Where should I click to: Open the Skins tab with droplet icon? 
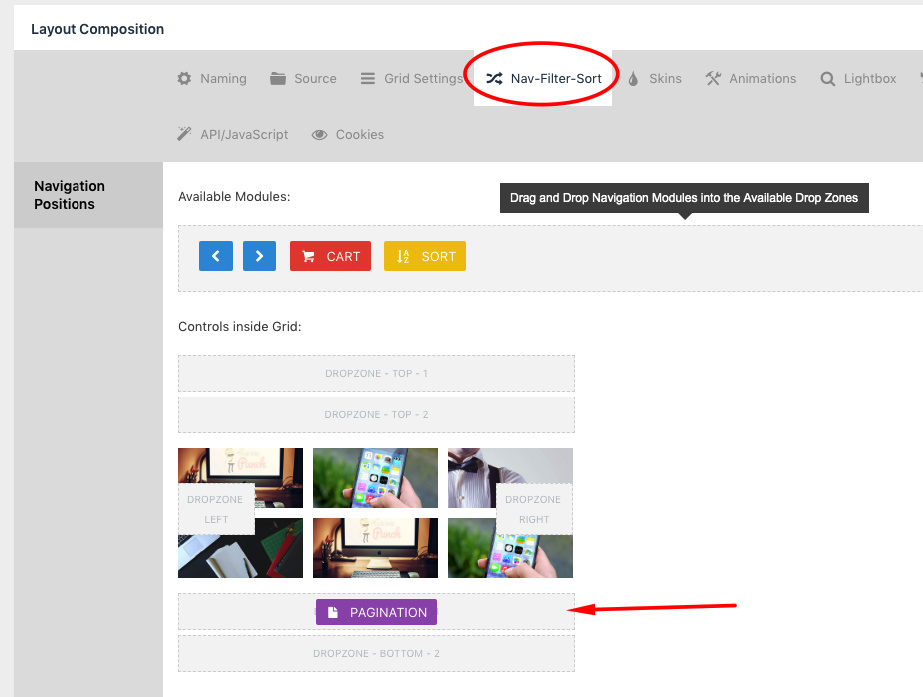coord(655,78)
